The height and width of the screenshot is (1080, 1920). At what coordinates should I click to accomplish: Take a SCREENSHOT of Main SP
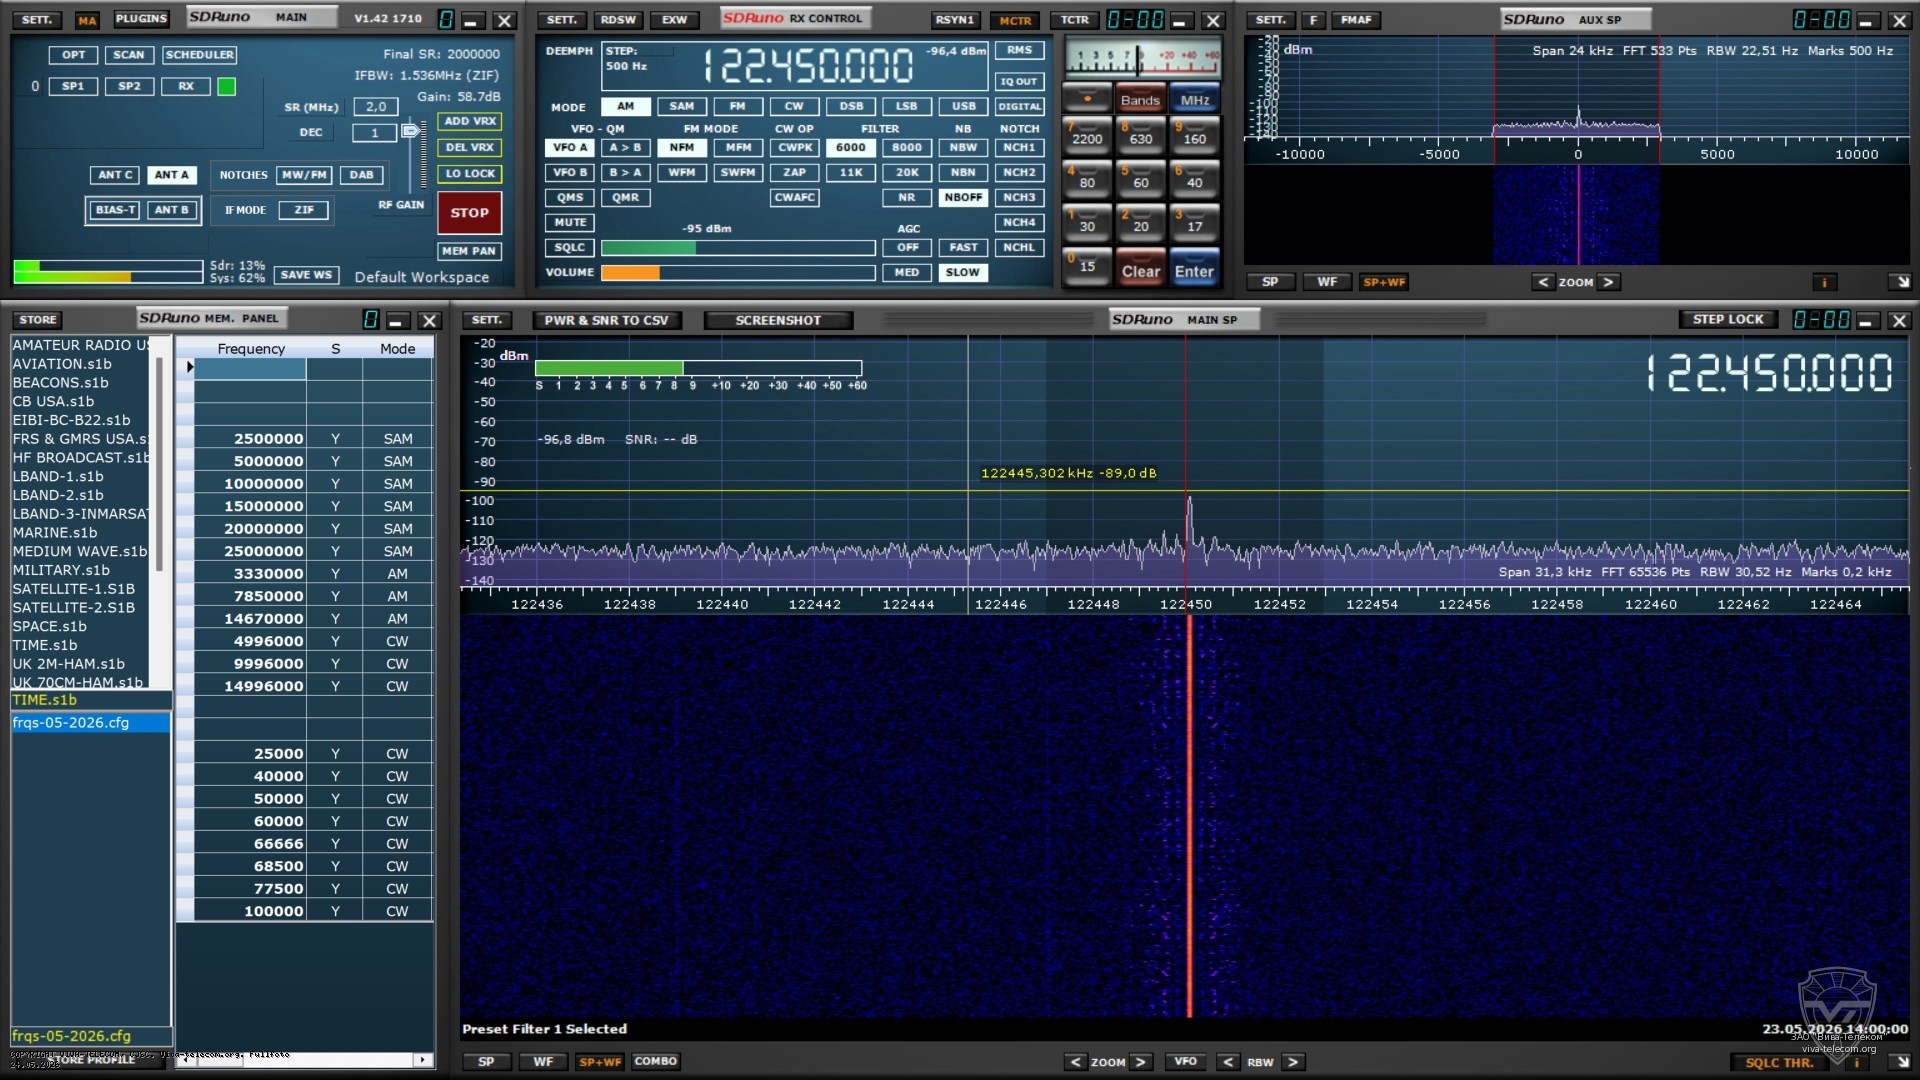pos(778,320)
